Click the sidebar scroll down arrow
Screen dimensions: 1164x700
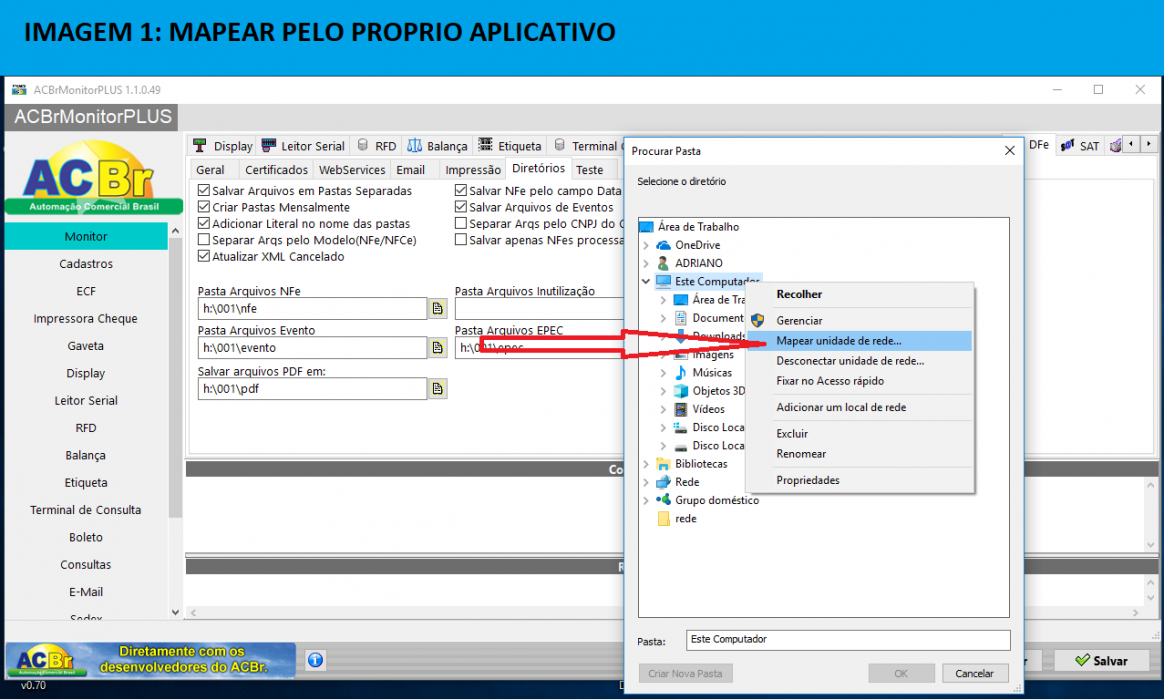tap(175, 612)
